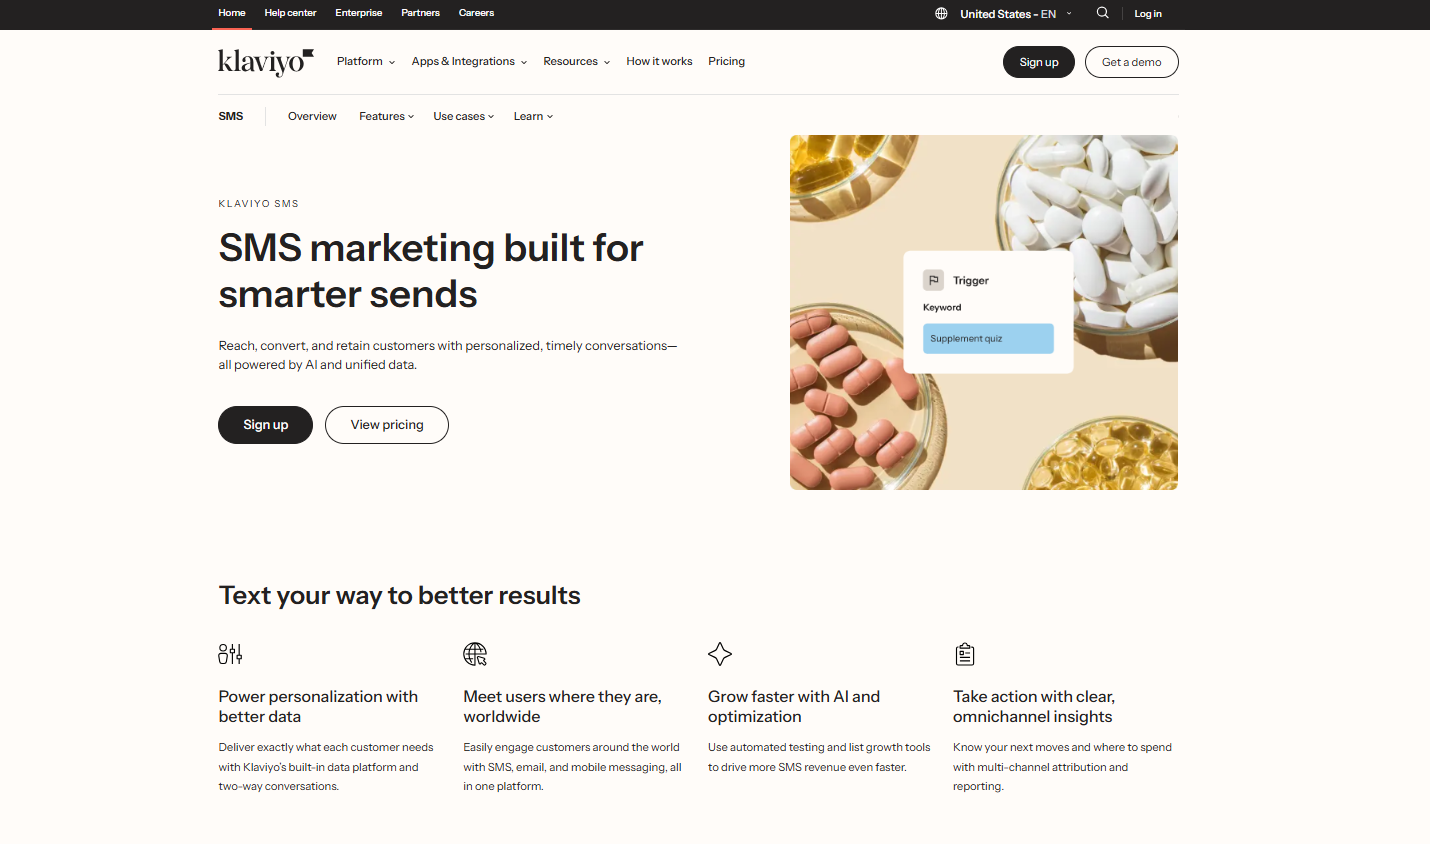Go to the Pricing page
Viewport: 1430px width, 844px height.
click(x=726, y=62)
